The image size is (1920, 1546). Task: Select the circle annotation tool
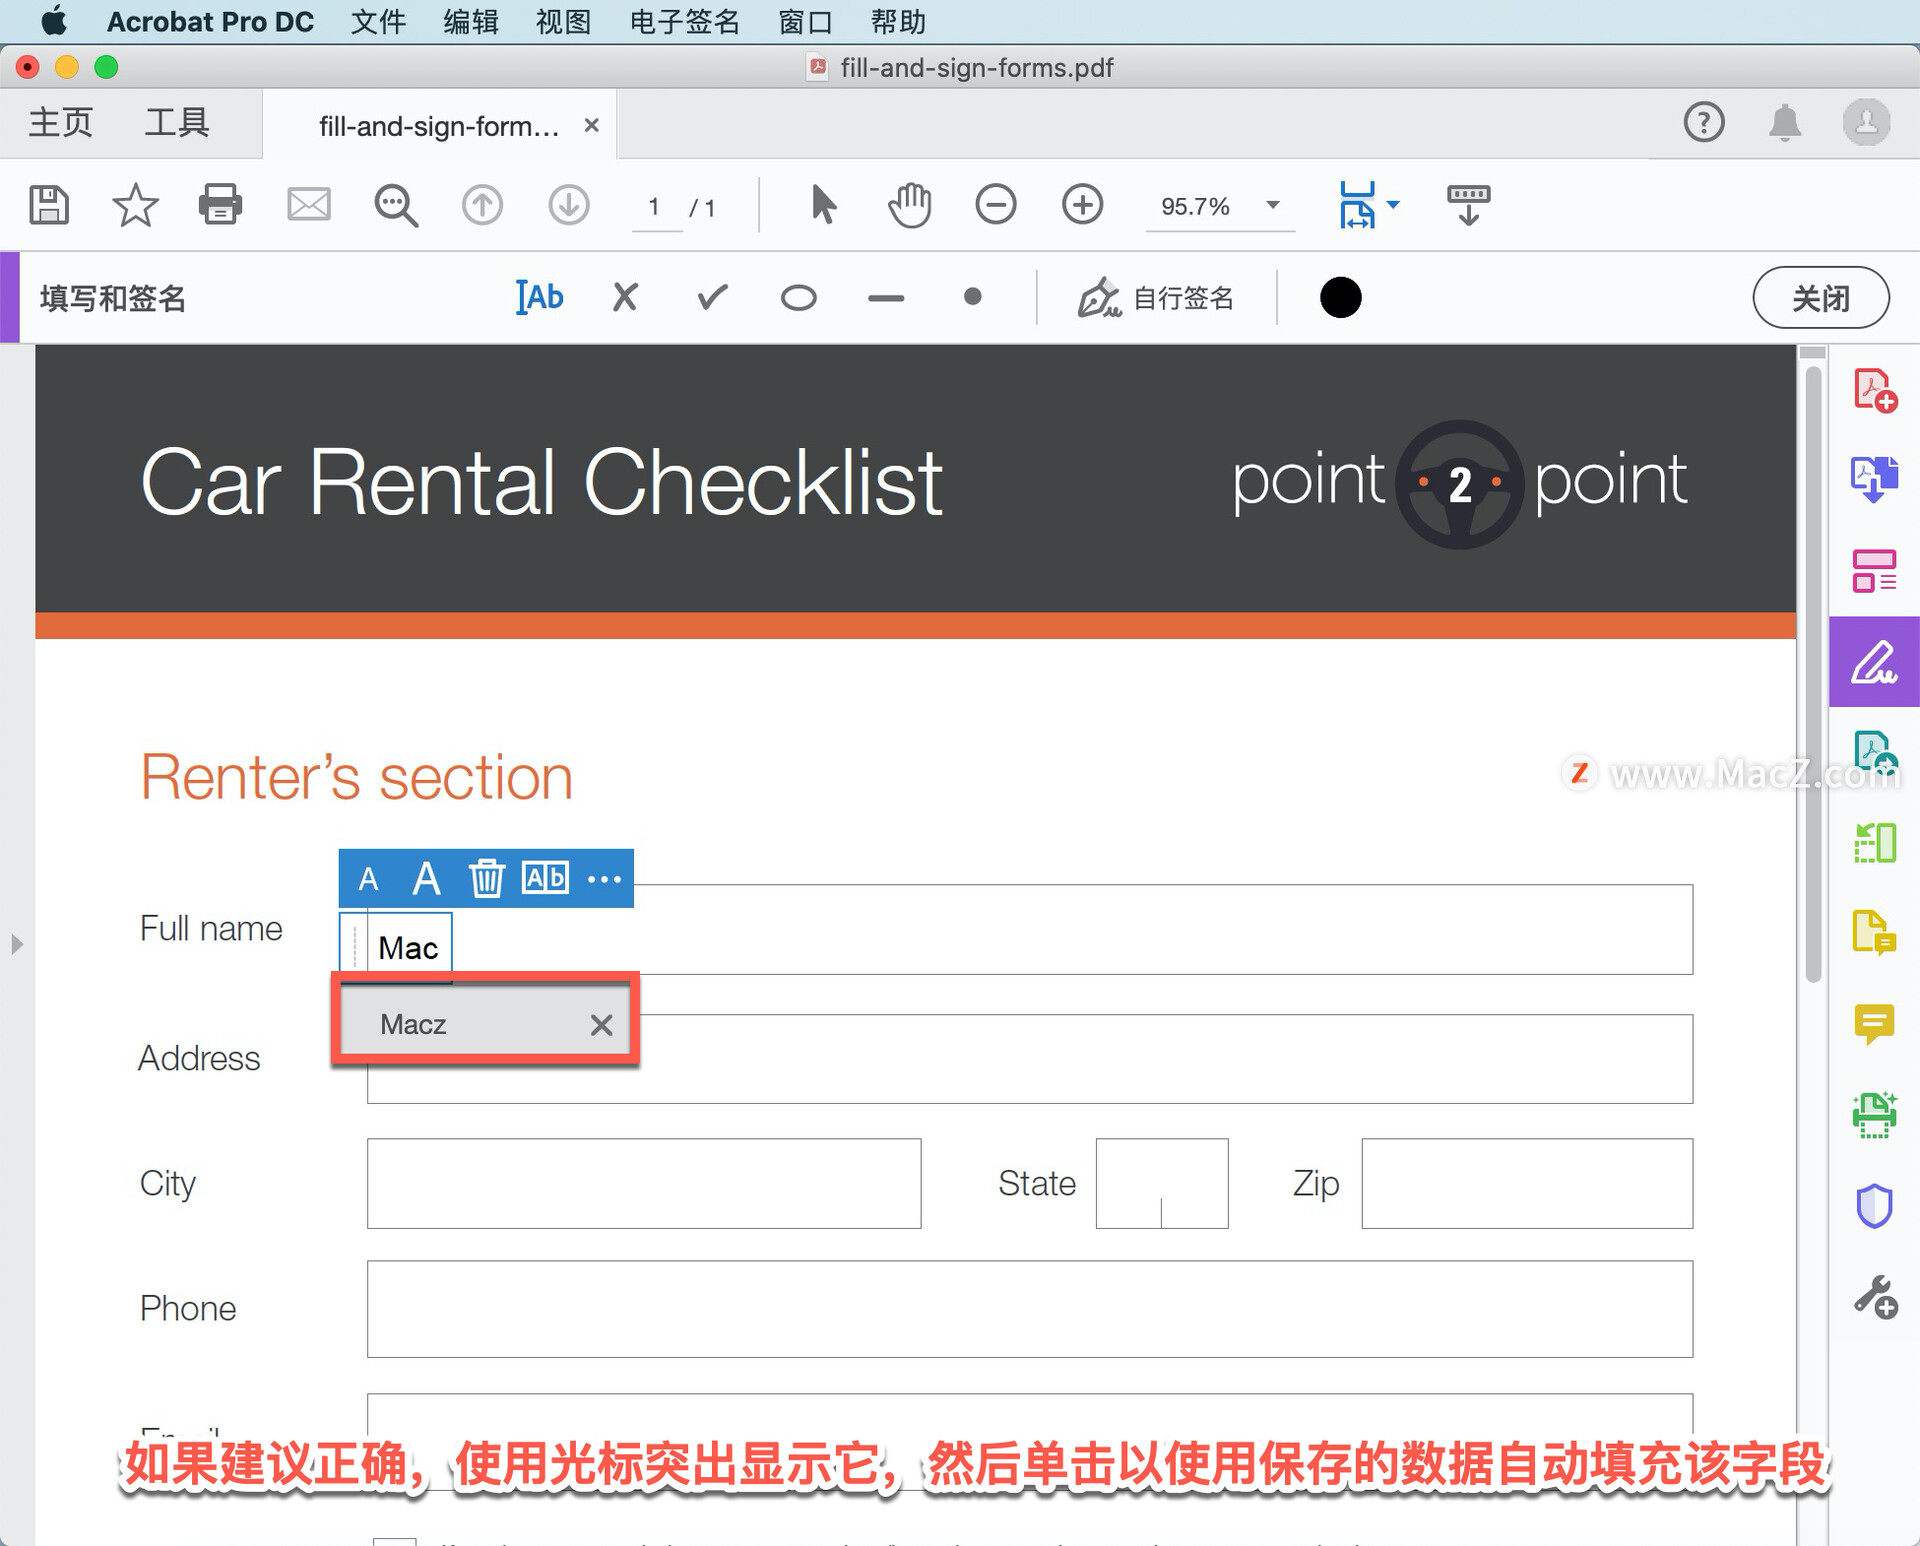click(x=799, y=298)
